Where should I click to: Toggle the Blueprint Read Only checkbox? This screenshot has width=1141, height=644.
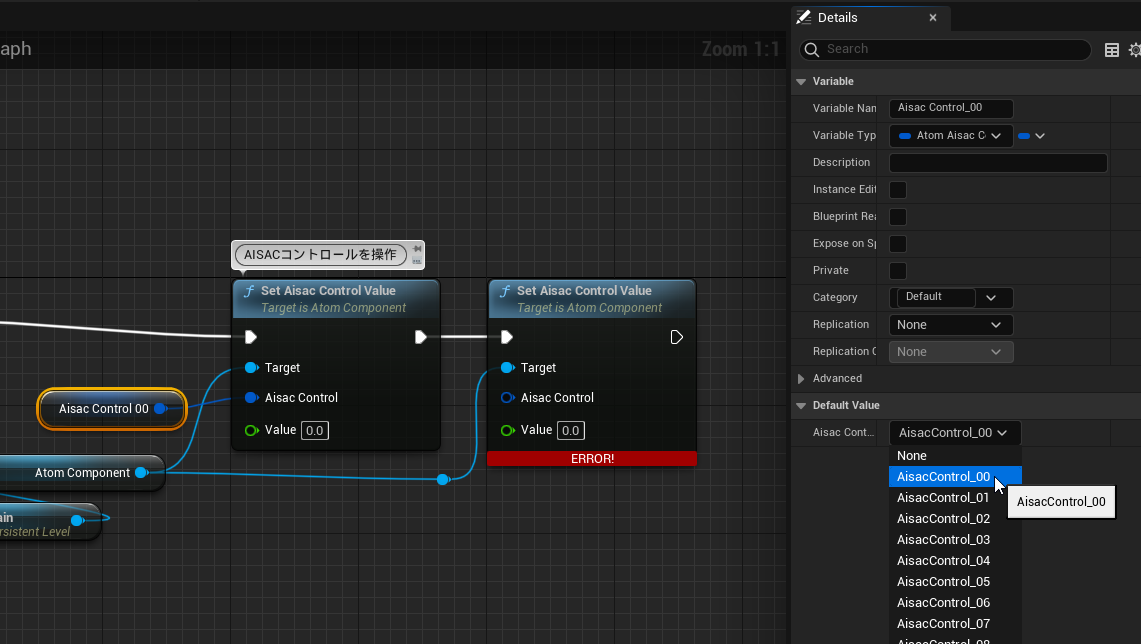(x=898, y=216)
